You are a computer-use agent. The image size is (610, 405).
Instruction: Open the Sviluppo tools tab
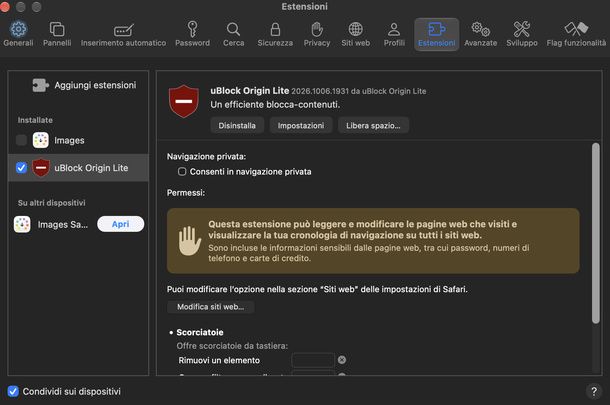click(522, 34)
